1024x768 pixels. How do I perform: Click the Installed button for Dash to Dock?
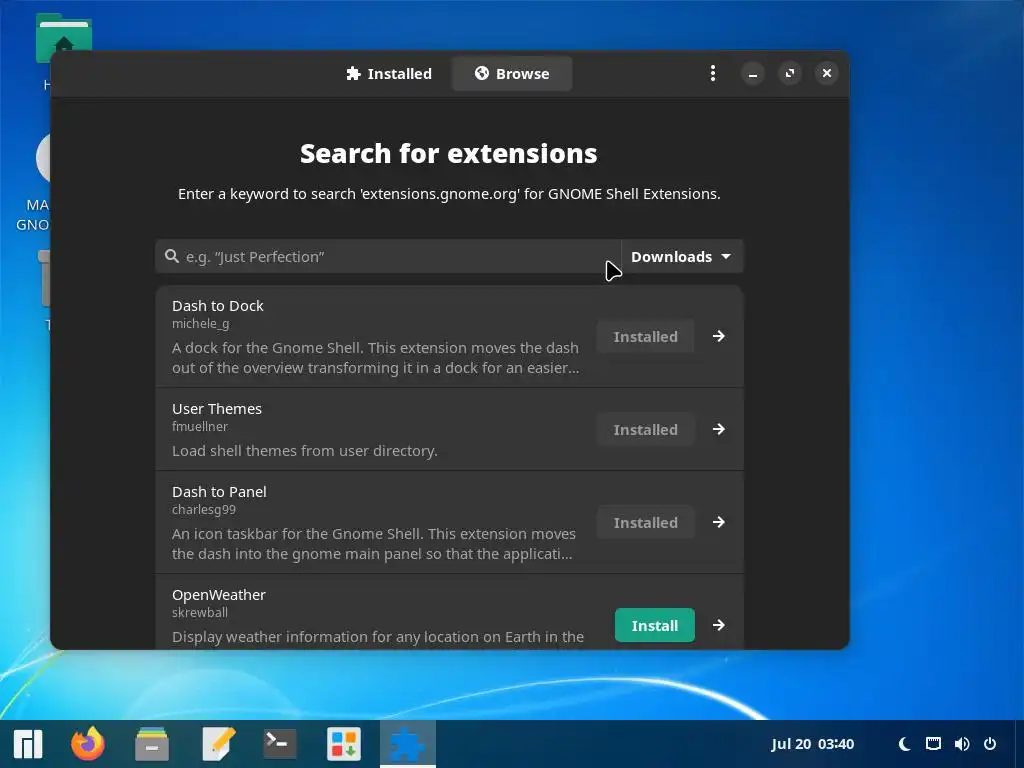645,336
